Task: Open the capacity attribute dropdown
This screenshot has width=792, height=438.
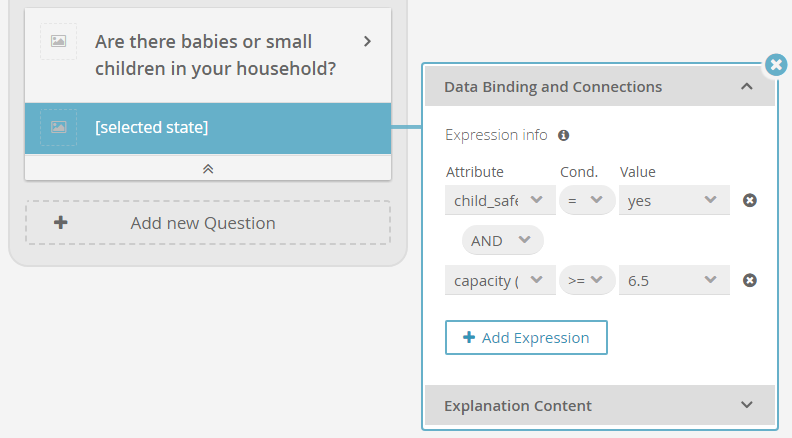Action: pyautogui.click(x=500, y=280)
